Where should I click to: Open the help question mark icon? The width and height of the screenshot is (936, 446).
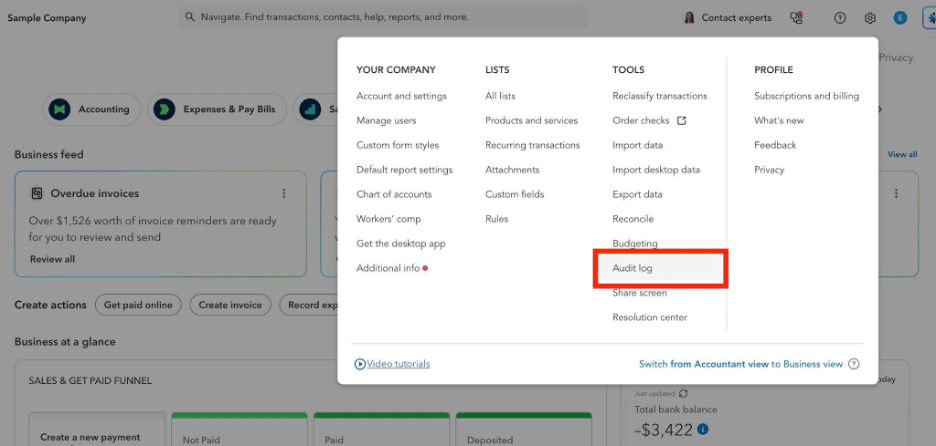(840, 18)
